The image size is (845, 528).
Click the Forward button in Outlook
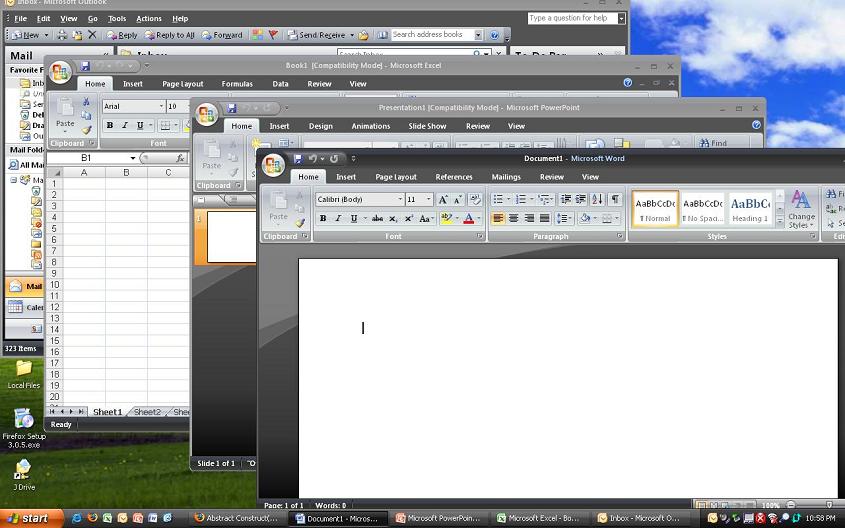(x=222, y=35)
